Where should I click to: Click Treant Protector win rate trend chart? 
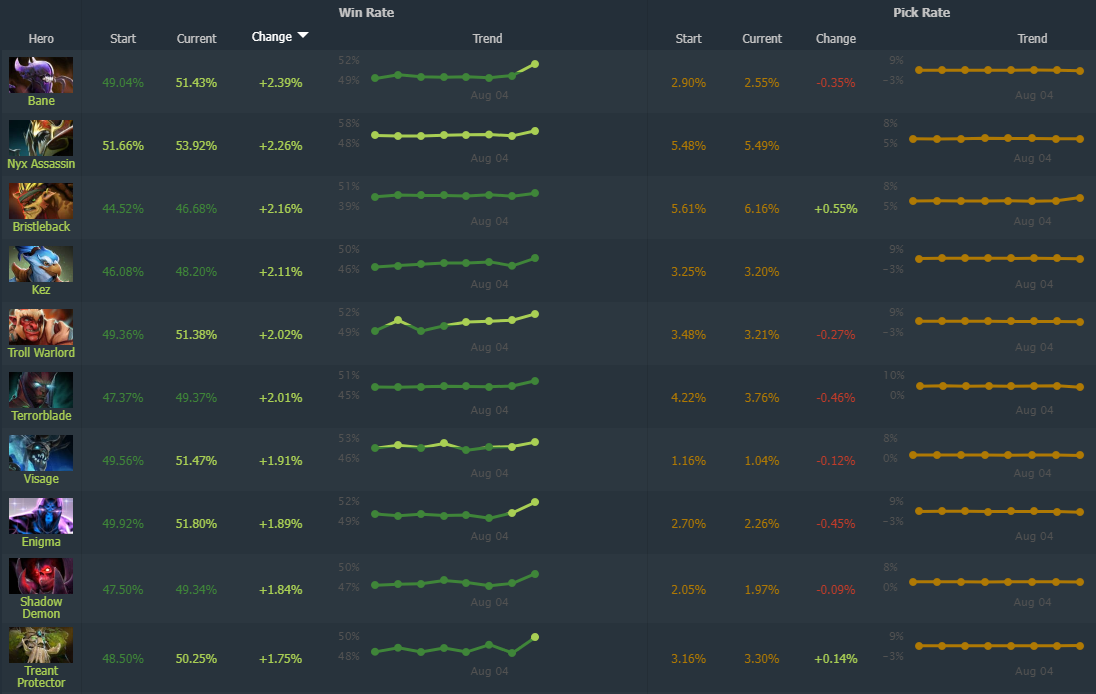tap(455, 646)
